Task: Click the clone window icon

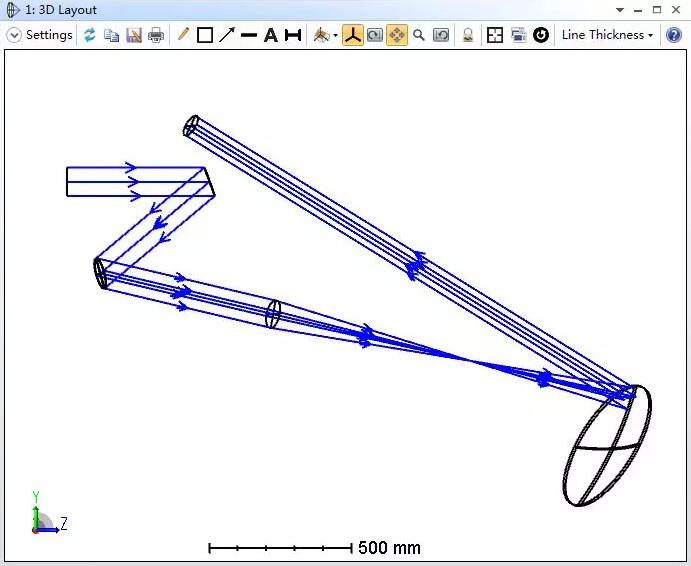Action: pyautogui.click(x=518, y=35)
